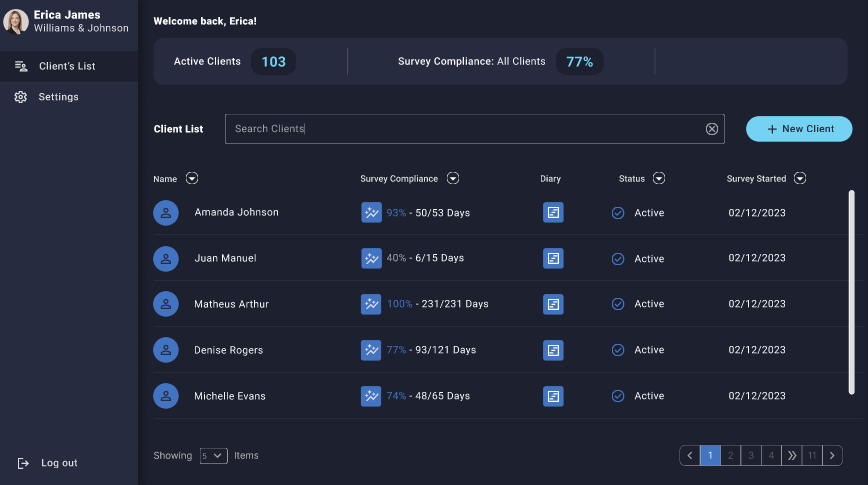The image size is (868, 485).
Task: Click Survey Compliance All Clients 77% value
Action: point(580,61)
